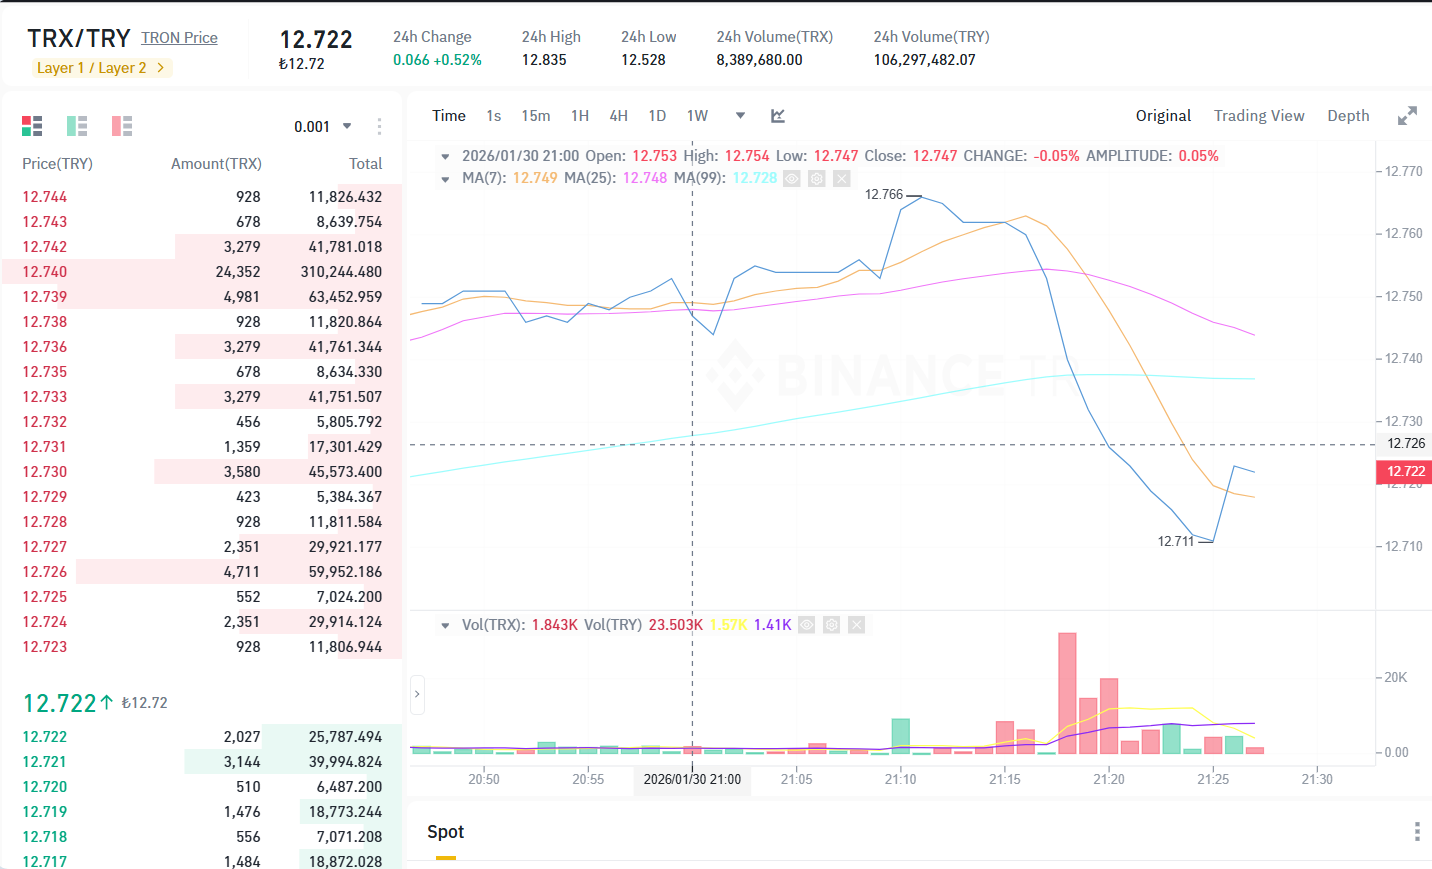This screenshot has height=869, width=1432.
Task: Select combined buy and sell order book view
Action: point(32,126)
